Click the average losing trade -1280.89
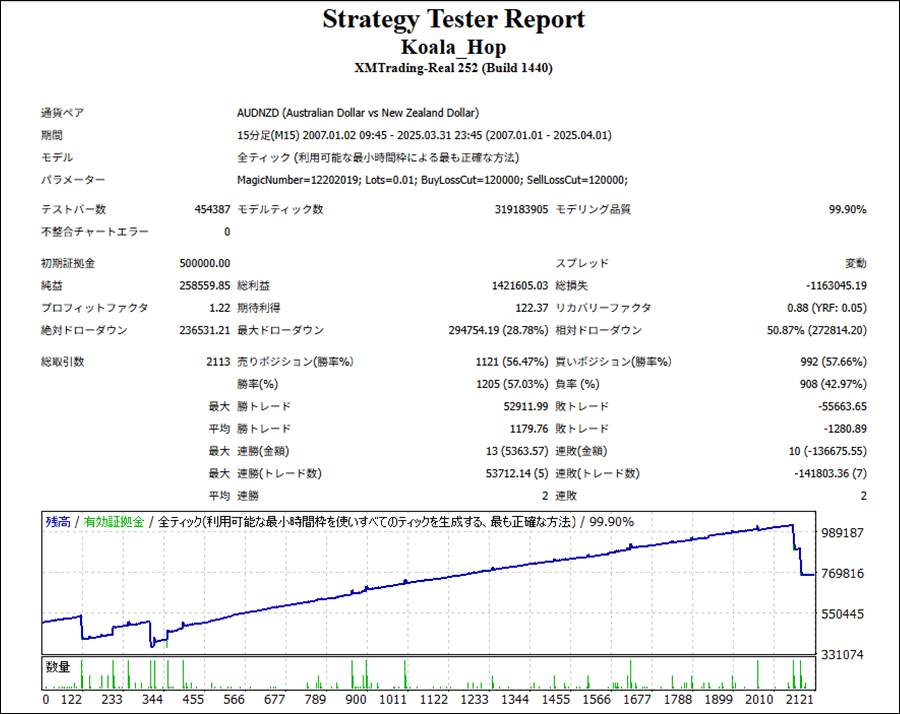 coord(845,429)
